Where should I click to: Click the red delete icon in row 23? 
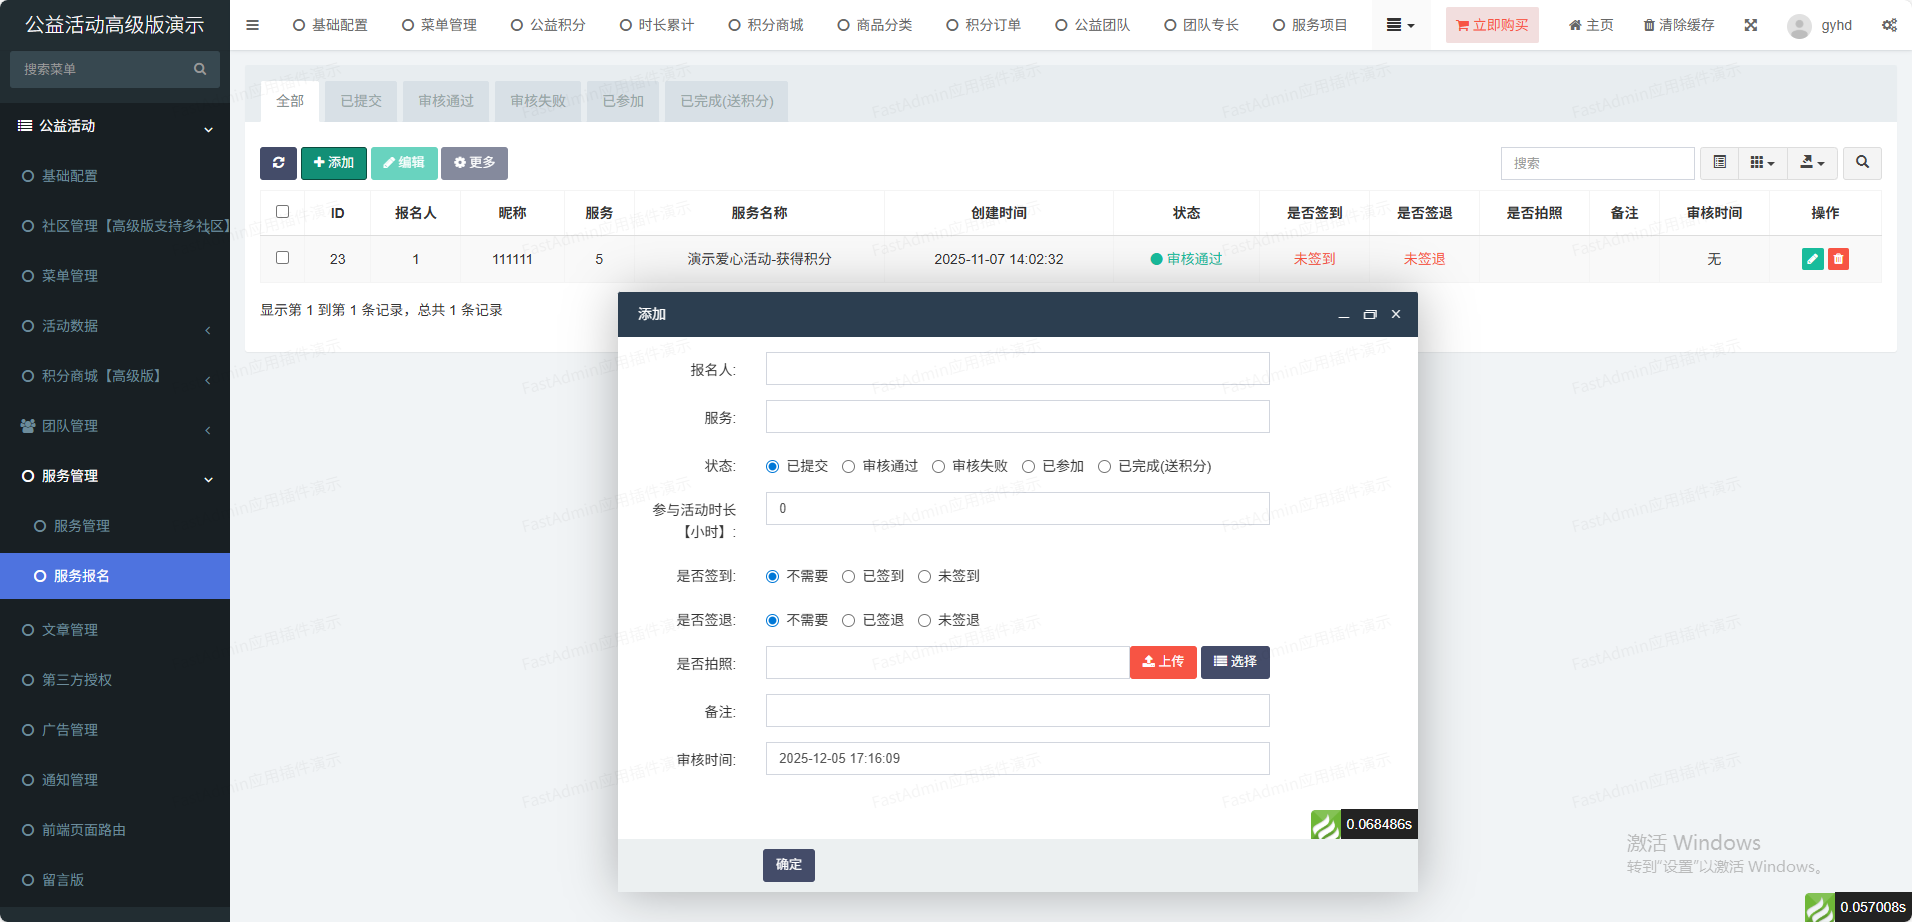(x=1838, y=259)
